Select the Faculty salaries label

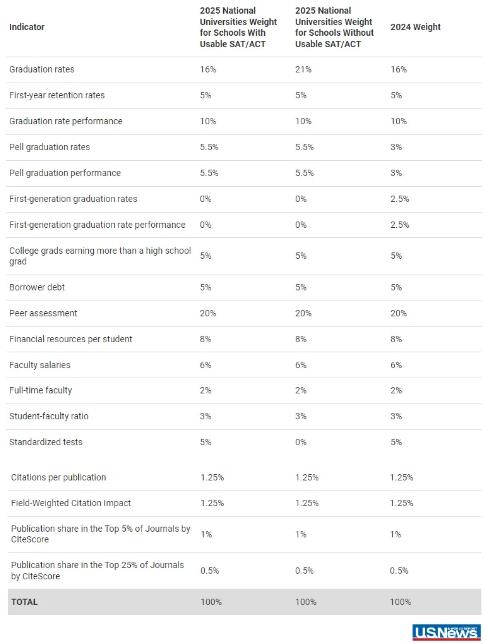pos(40,365)
